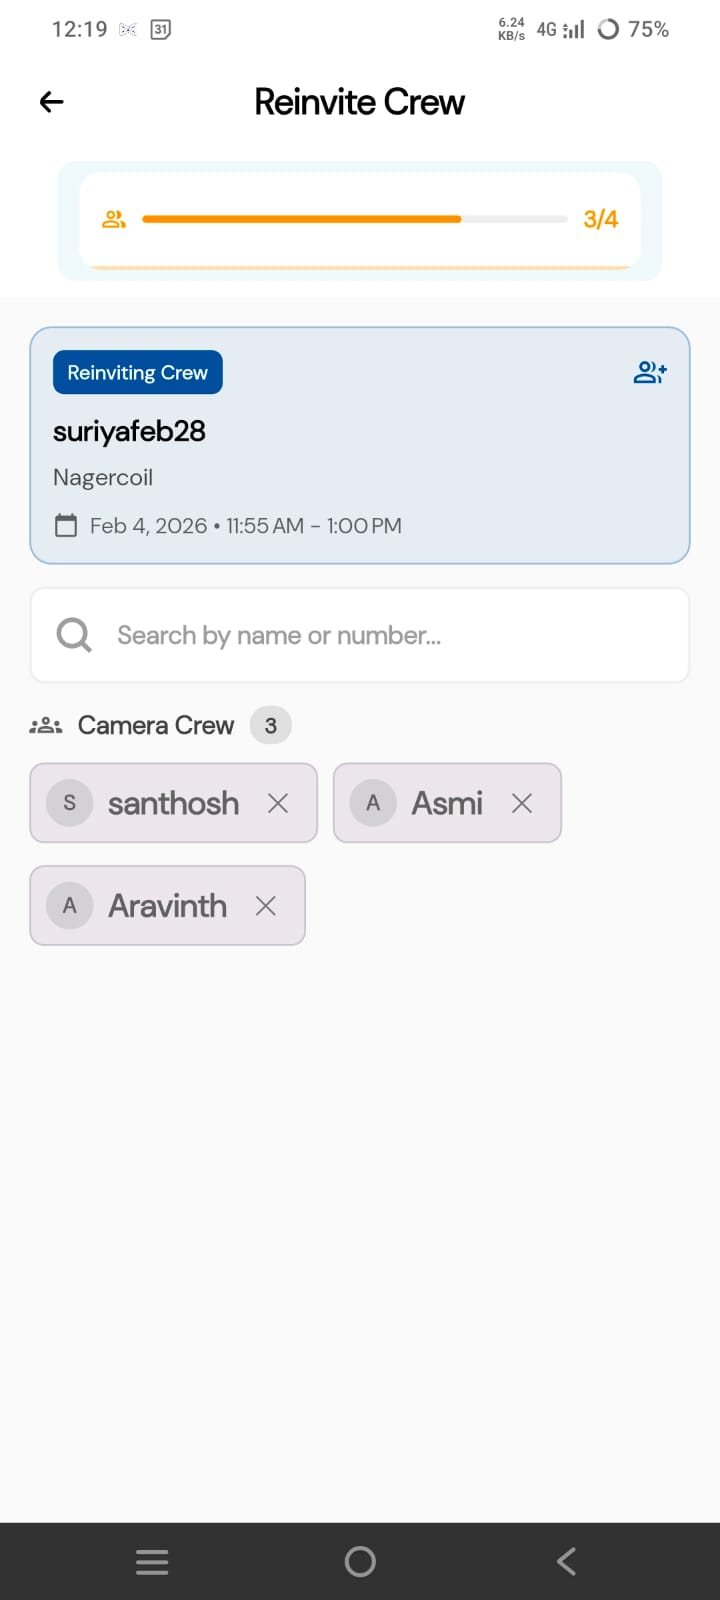Tap the Camera Crew count badge 3
The width and height of the screenshot is (720, 1600).
pos(271,726)
